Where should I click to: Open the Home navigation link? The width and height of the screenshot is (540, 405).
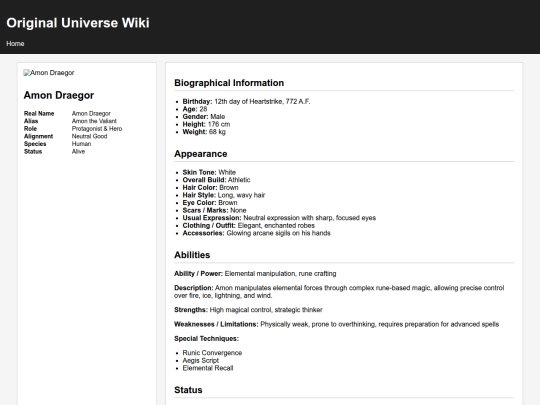click(x=15, y=44)
